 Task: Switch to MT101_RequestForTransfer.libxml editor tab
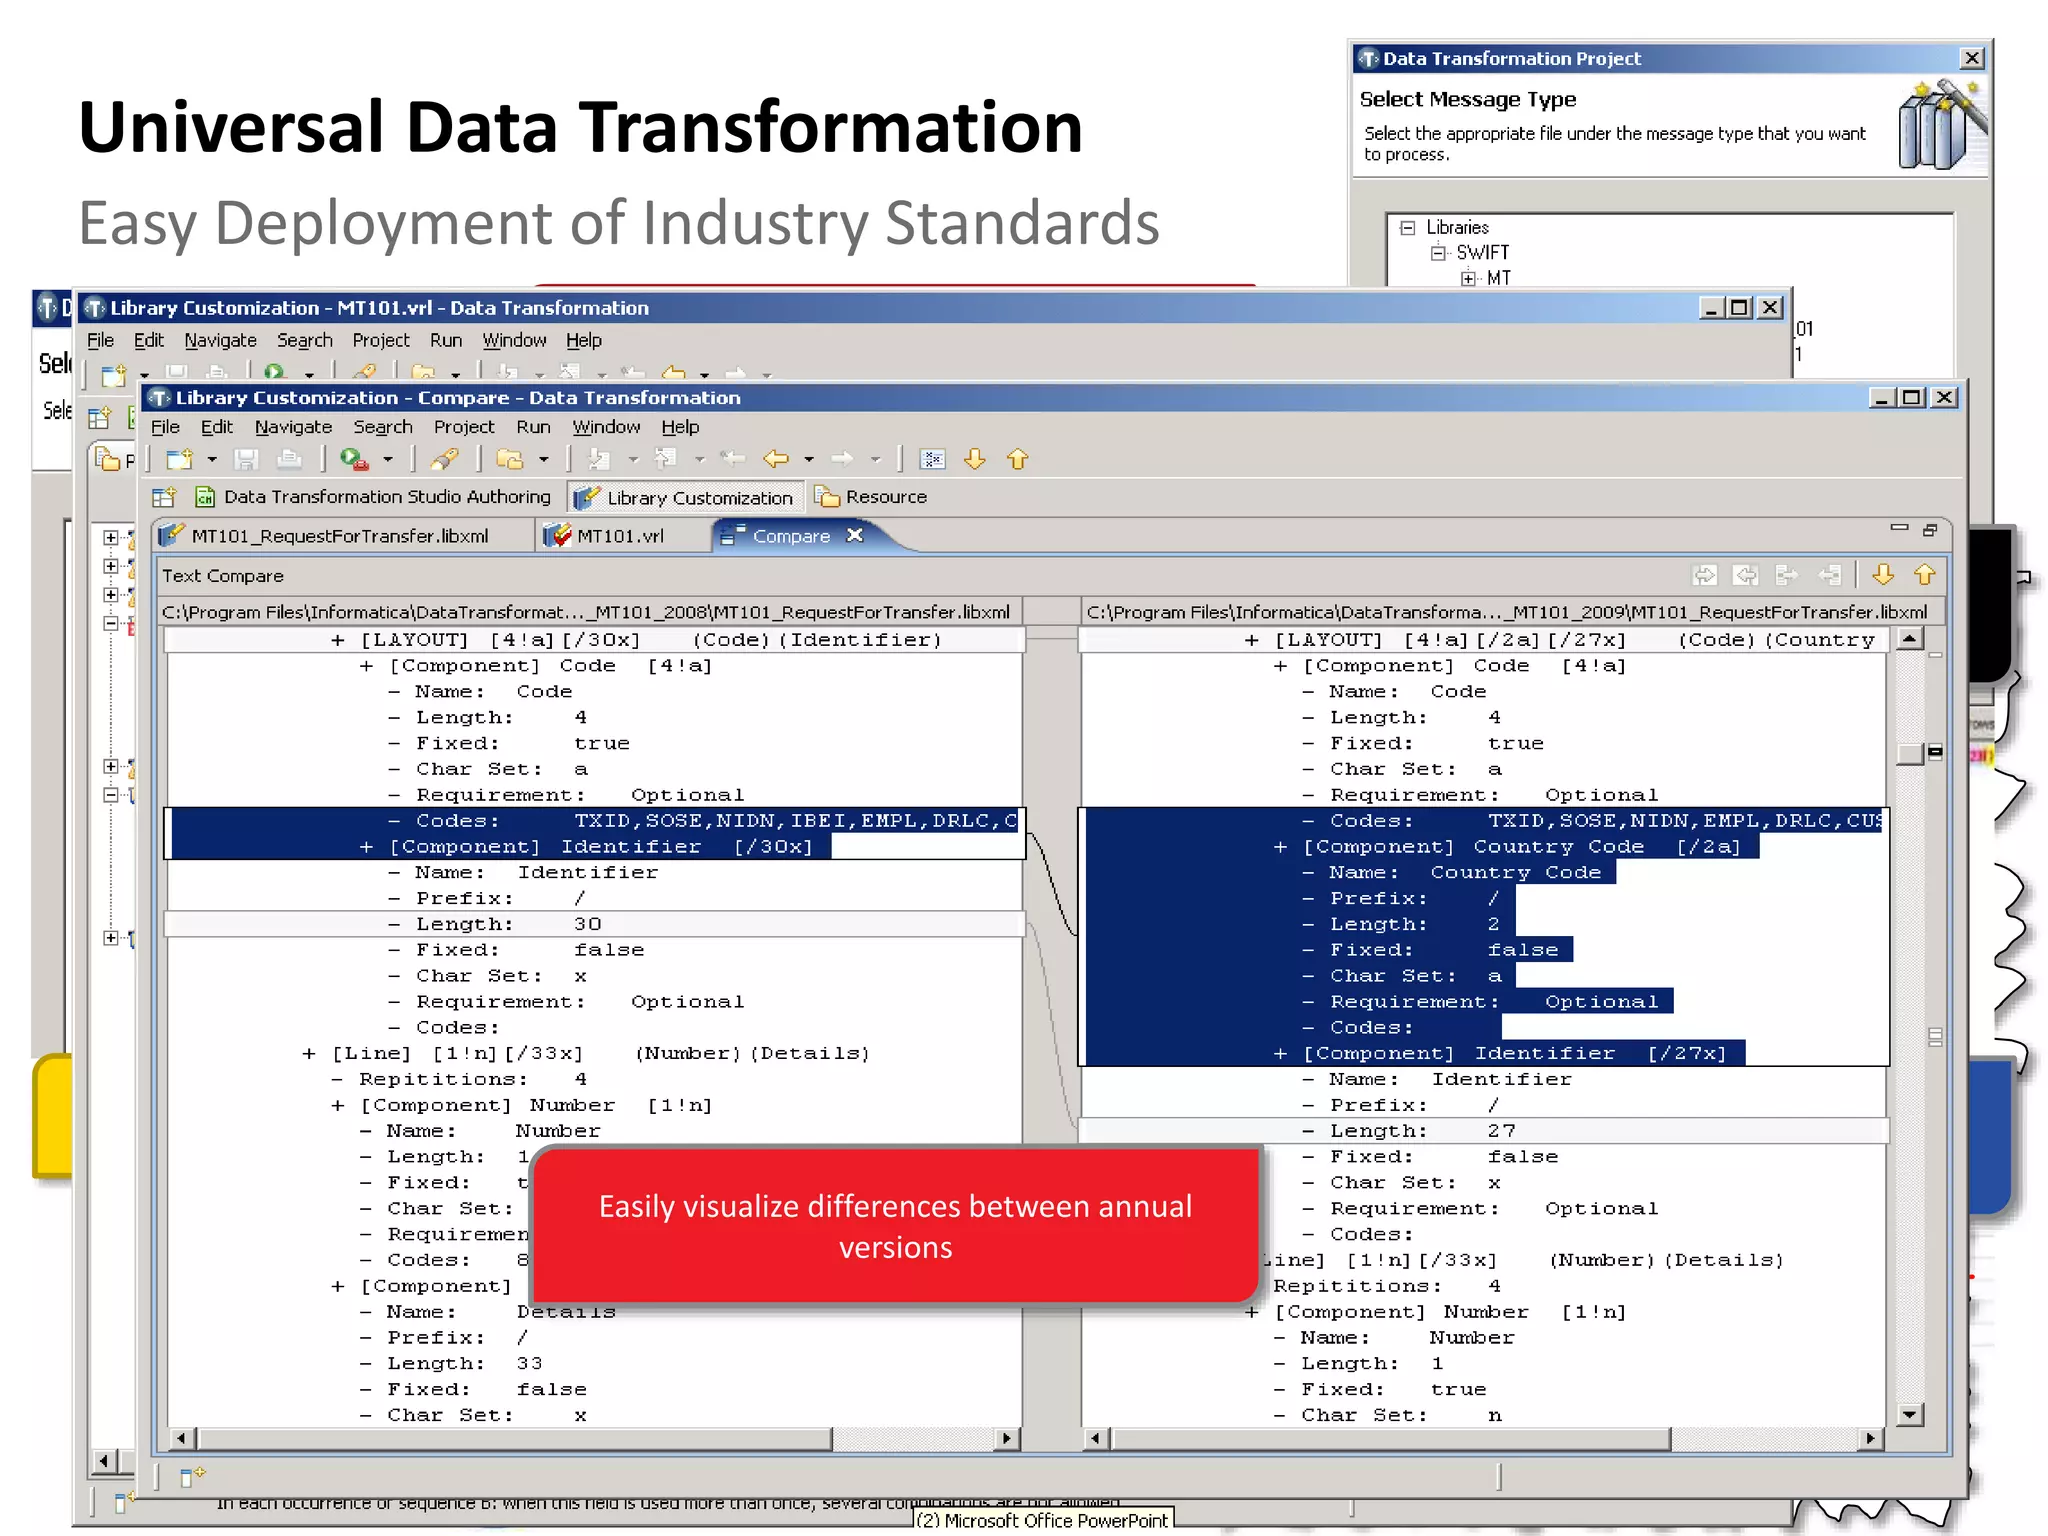[340, 536]
